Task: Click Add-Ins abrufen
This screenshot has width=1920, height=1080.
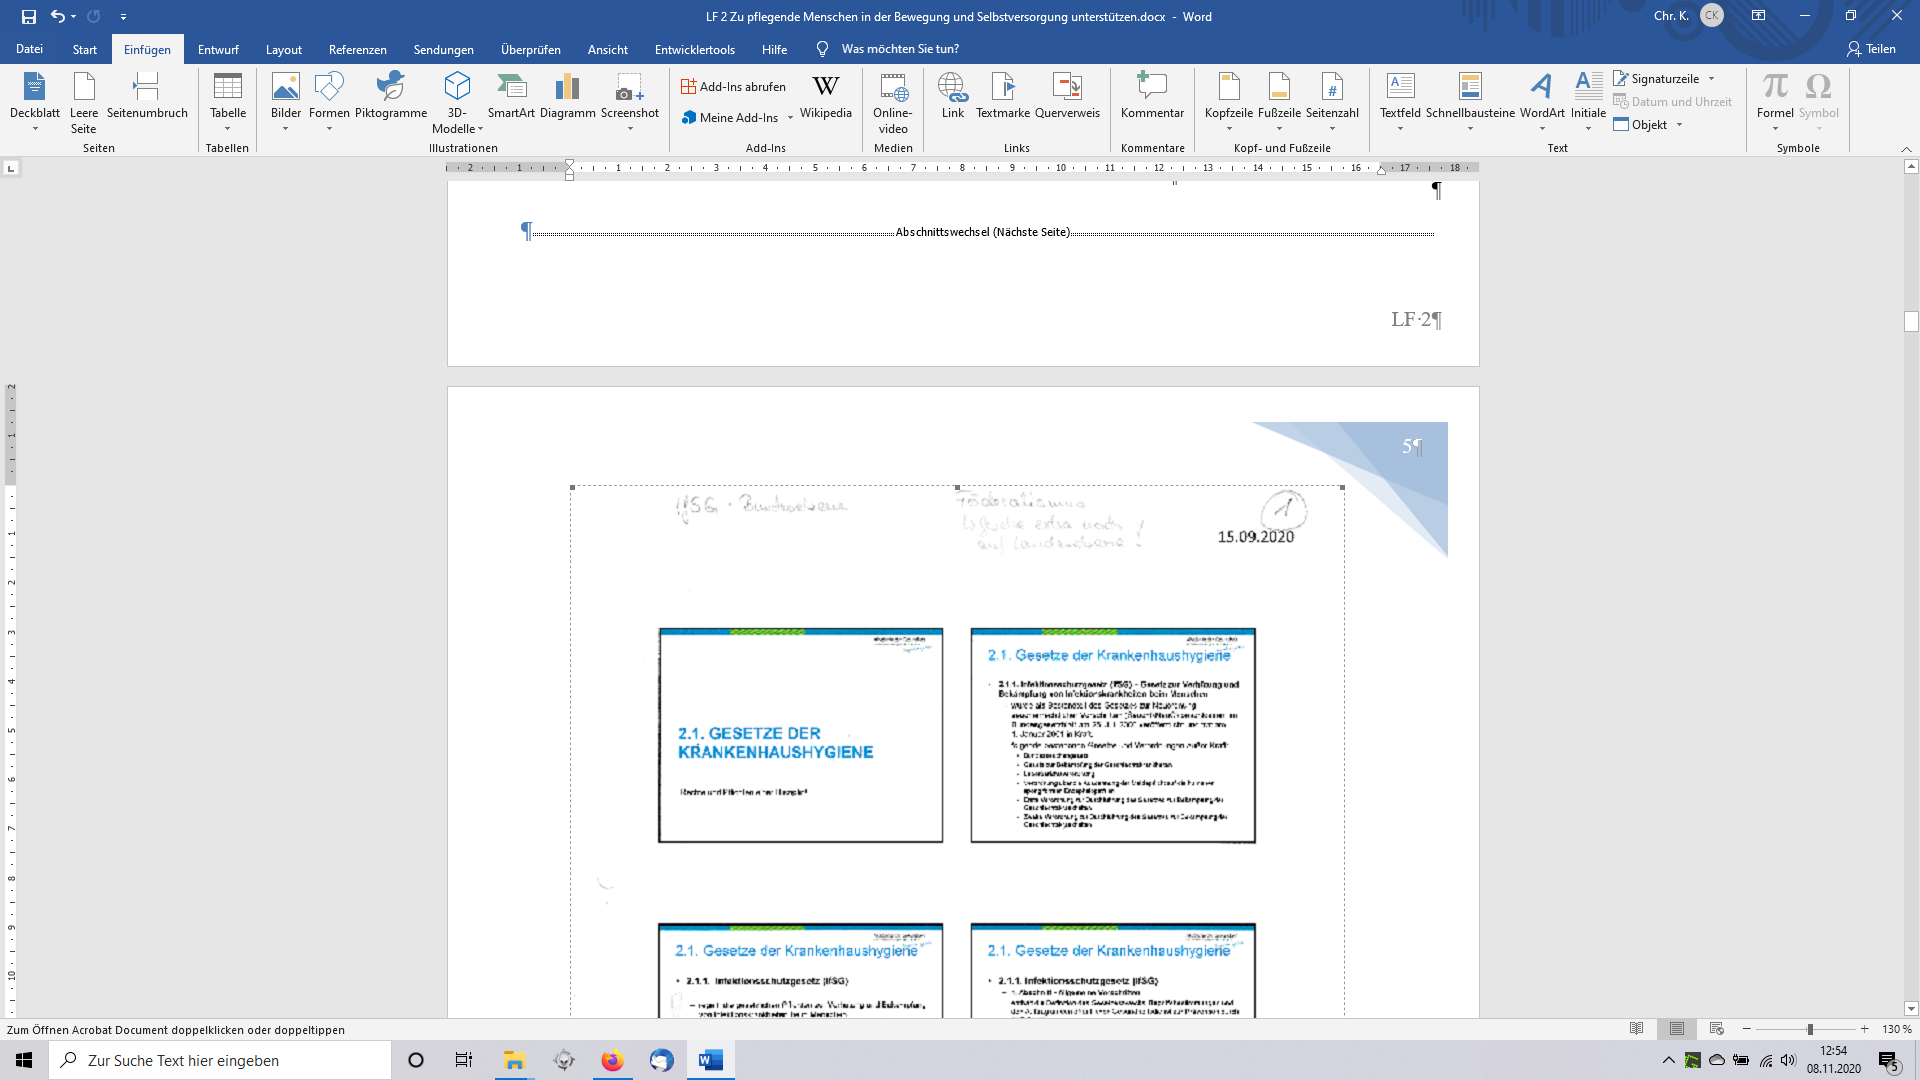Action: [x=733, y=87]
